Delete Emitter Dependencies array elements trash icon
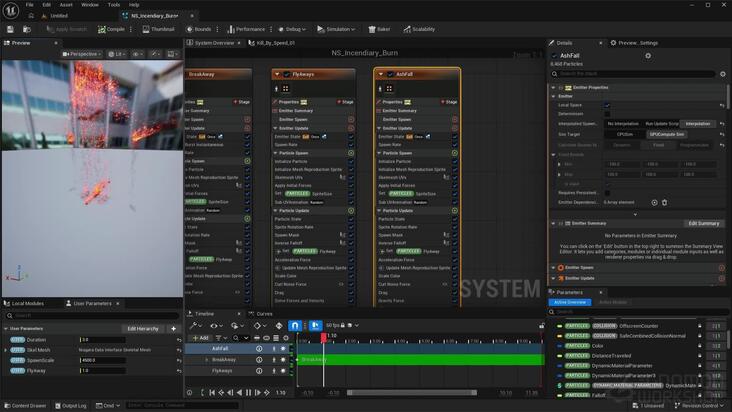Image resolution: width=732 pixels, height=412 pixels. [x=664, y=203]
